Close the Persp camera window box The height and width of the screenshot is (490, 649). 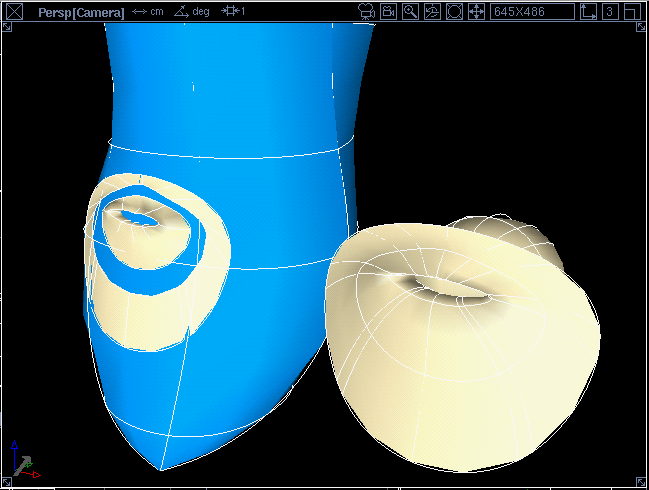click(15, 12)
